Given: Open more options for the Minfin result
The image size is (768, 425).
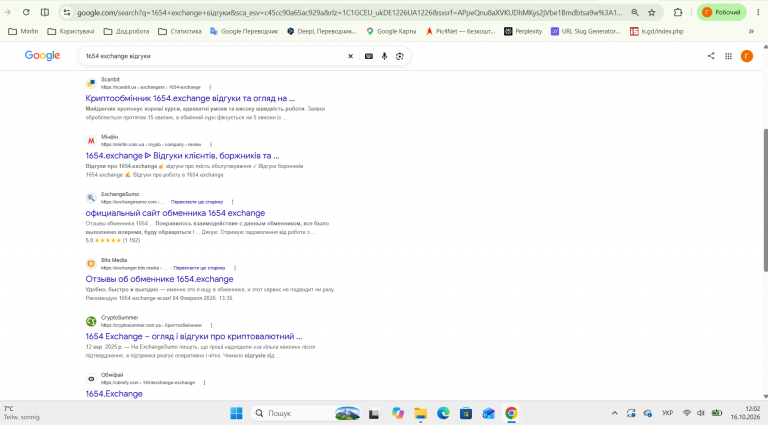Looking at the screenshot, I should (211, 144).
